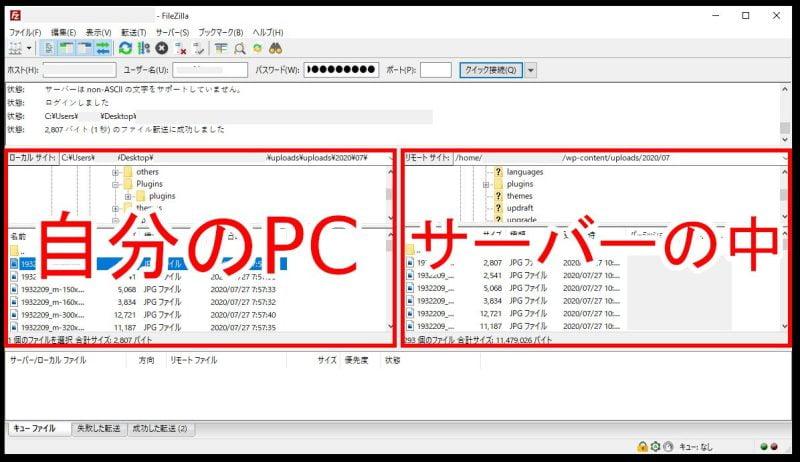Image resolution: width=800 pixels, height=462 pixels.
Task: Toggle the transfer queue display button
Action: pos(102,47)
